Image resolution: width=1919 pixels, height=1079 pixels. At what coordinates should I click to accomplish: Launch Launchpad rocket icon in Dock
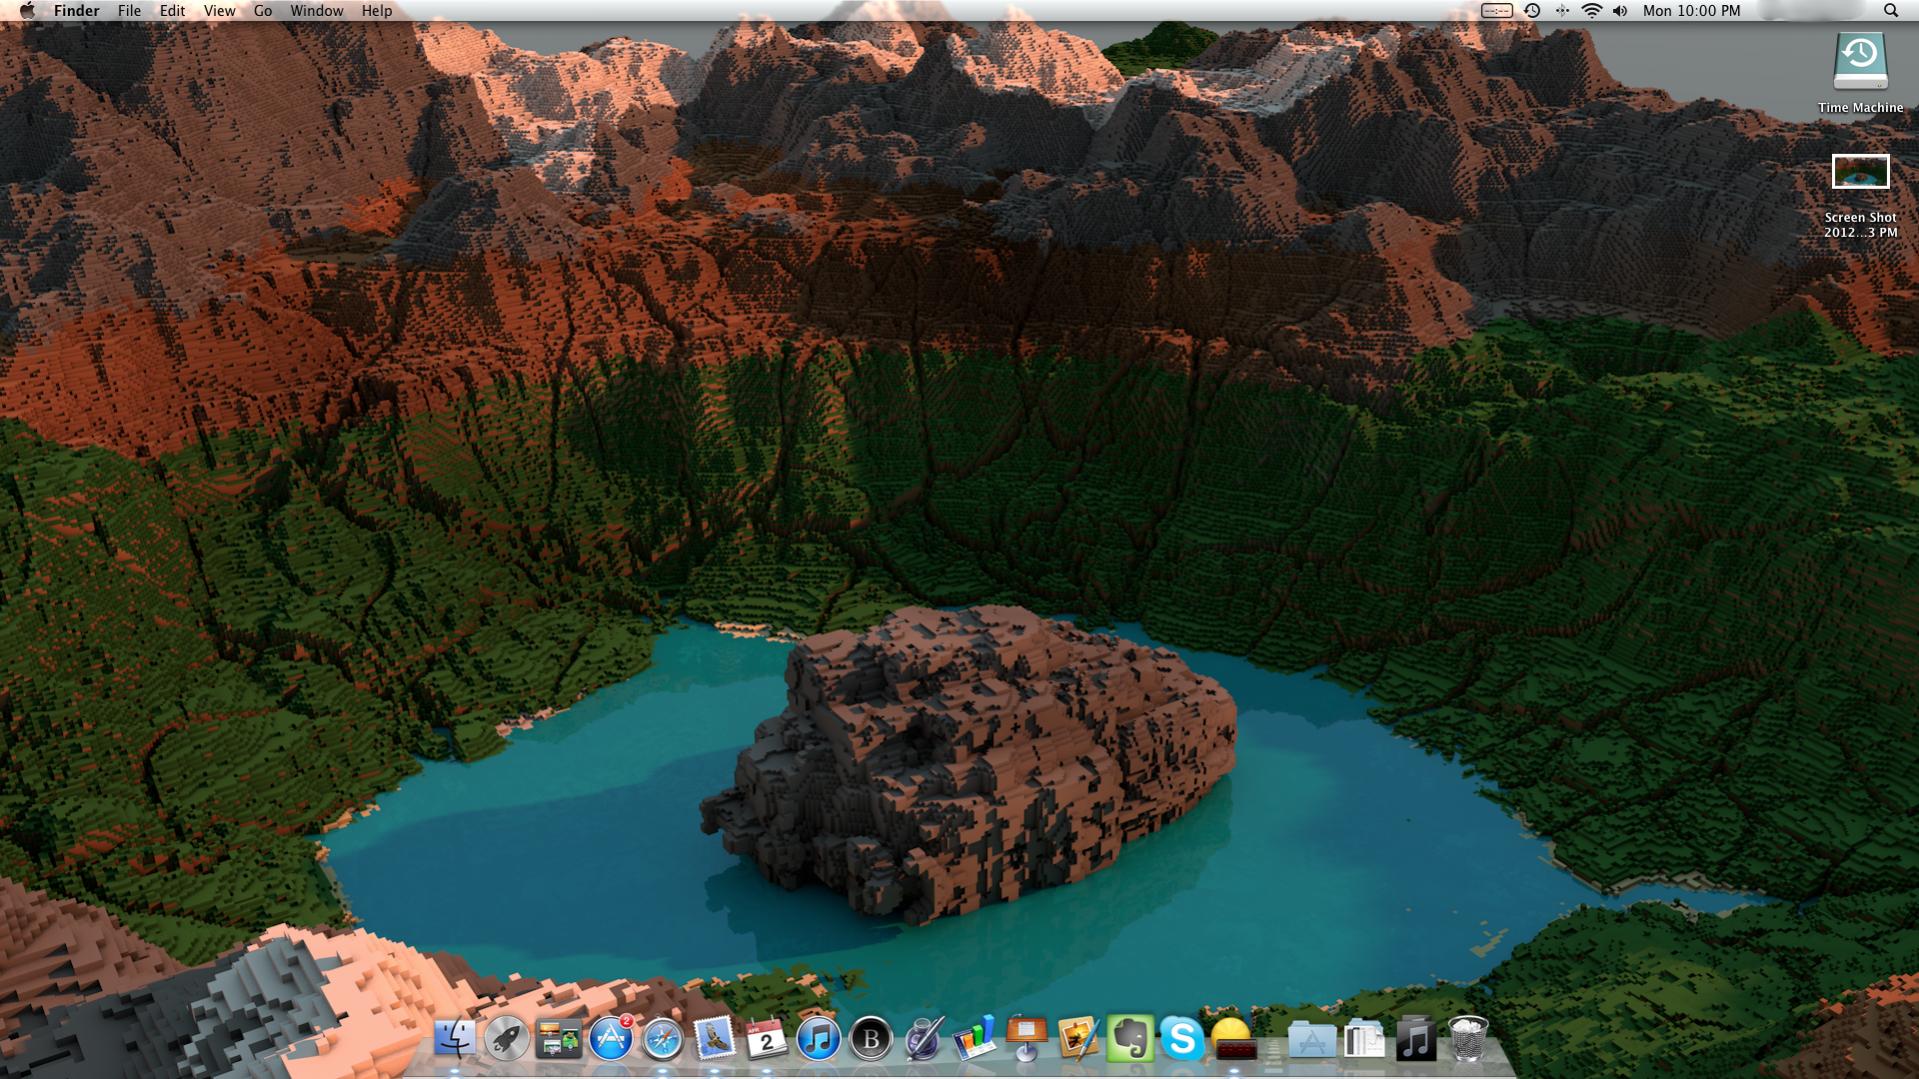point(507,1039)
